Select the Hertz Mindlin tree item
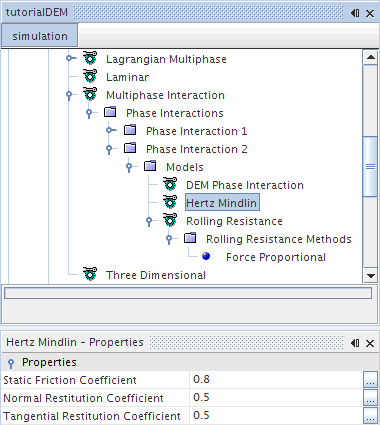 222,203
